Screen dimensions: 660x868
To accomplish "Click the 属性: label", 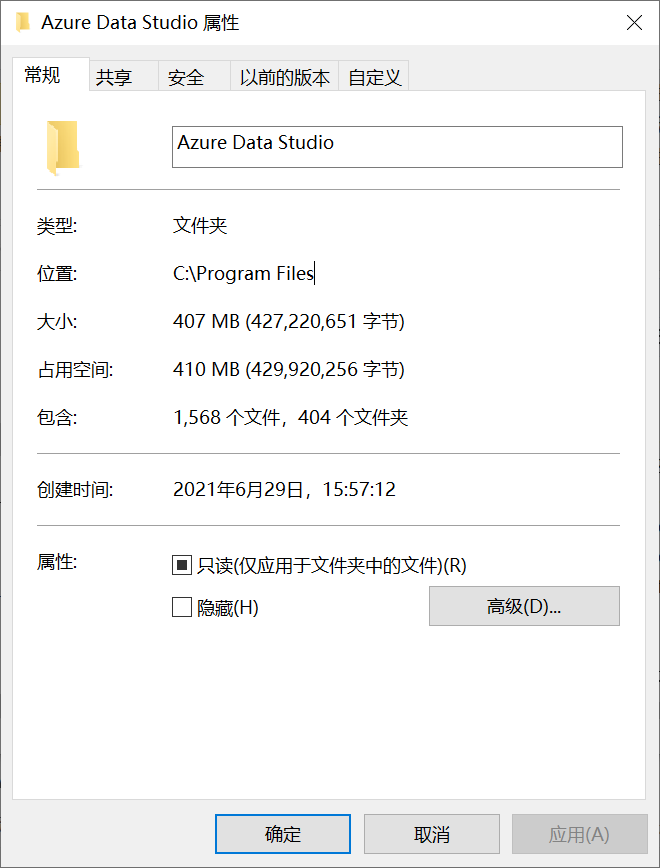I will (57, 562).
